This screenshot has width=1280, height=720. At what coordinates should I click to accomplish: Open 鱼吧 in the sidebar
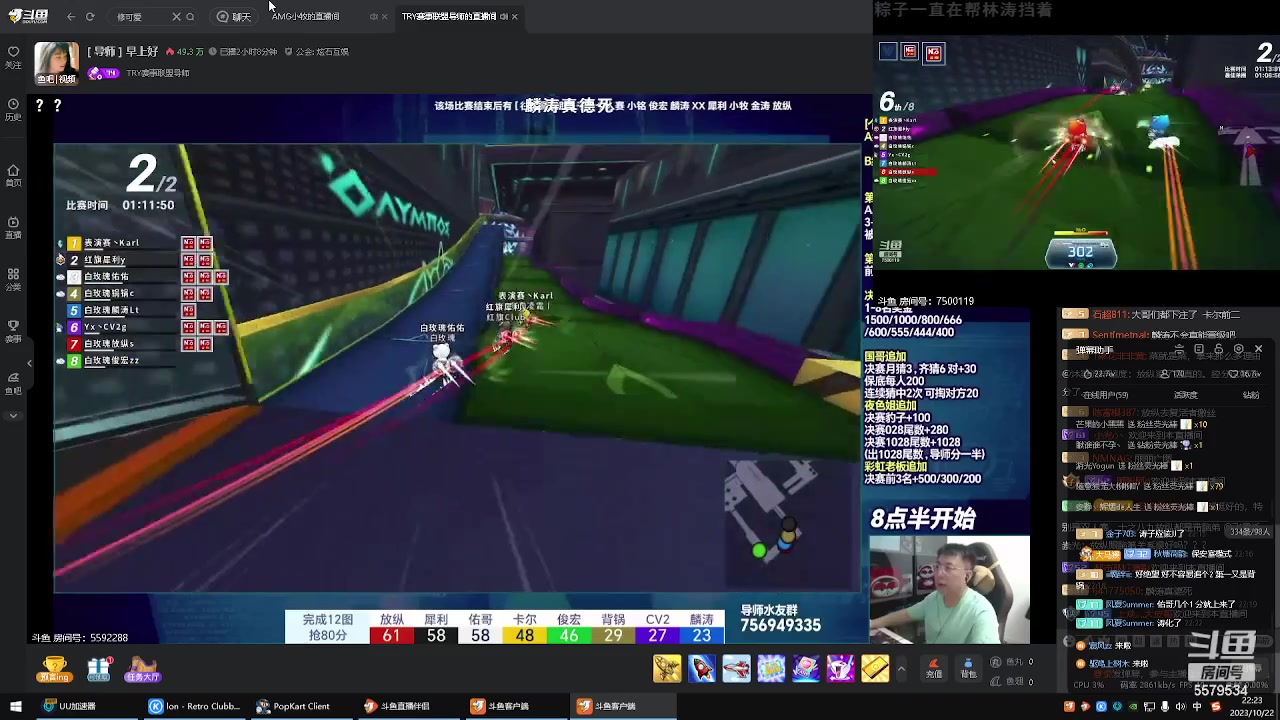13,383
